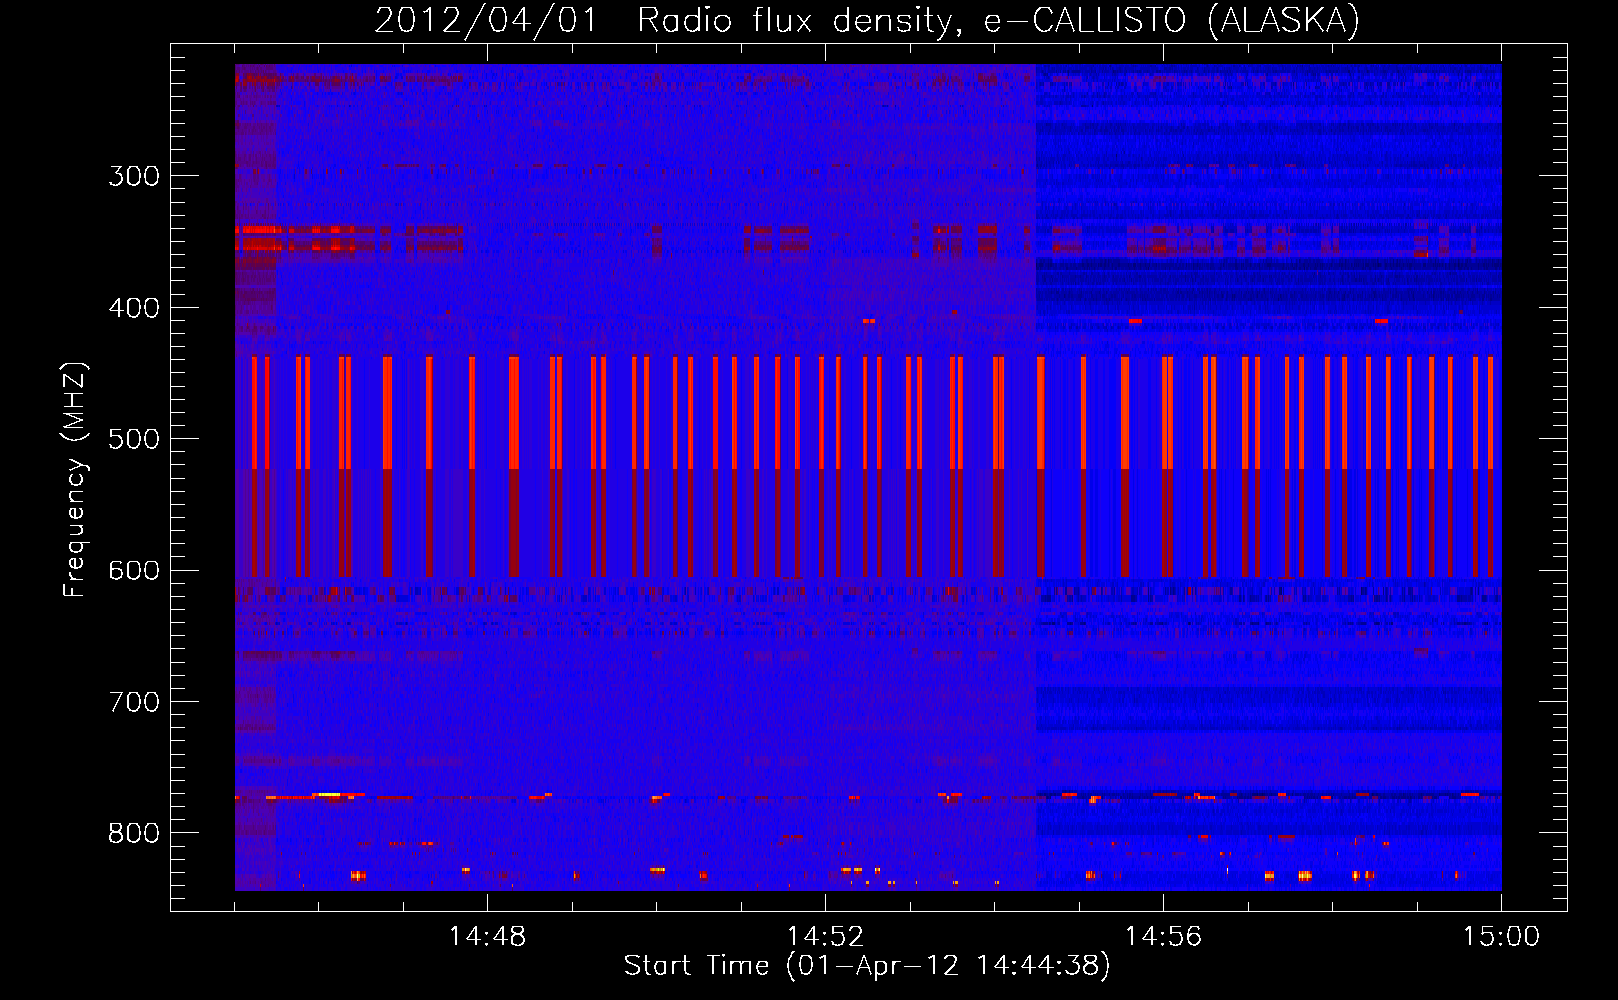Click the '14:52' time axis label
This screenshot has height=1000, width=1618.
point(825,937)
